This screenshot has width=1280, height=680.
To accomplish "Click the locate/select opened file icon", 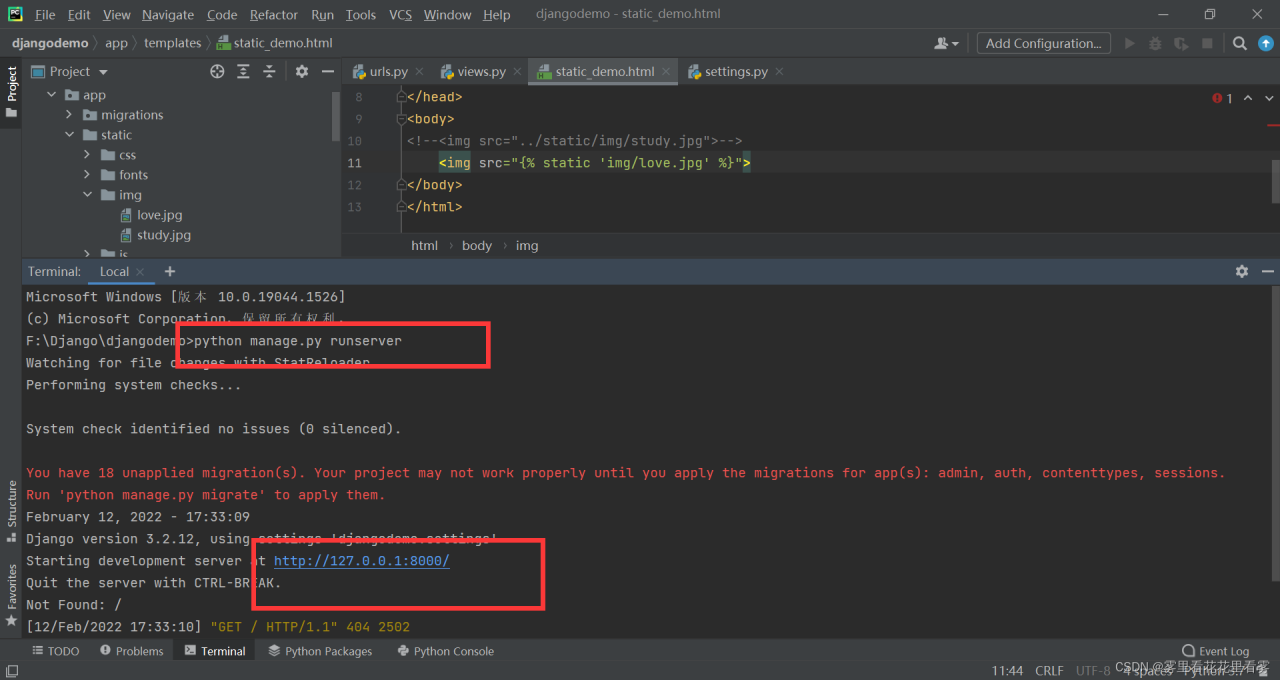I will click(x=217, y=72).
